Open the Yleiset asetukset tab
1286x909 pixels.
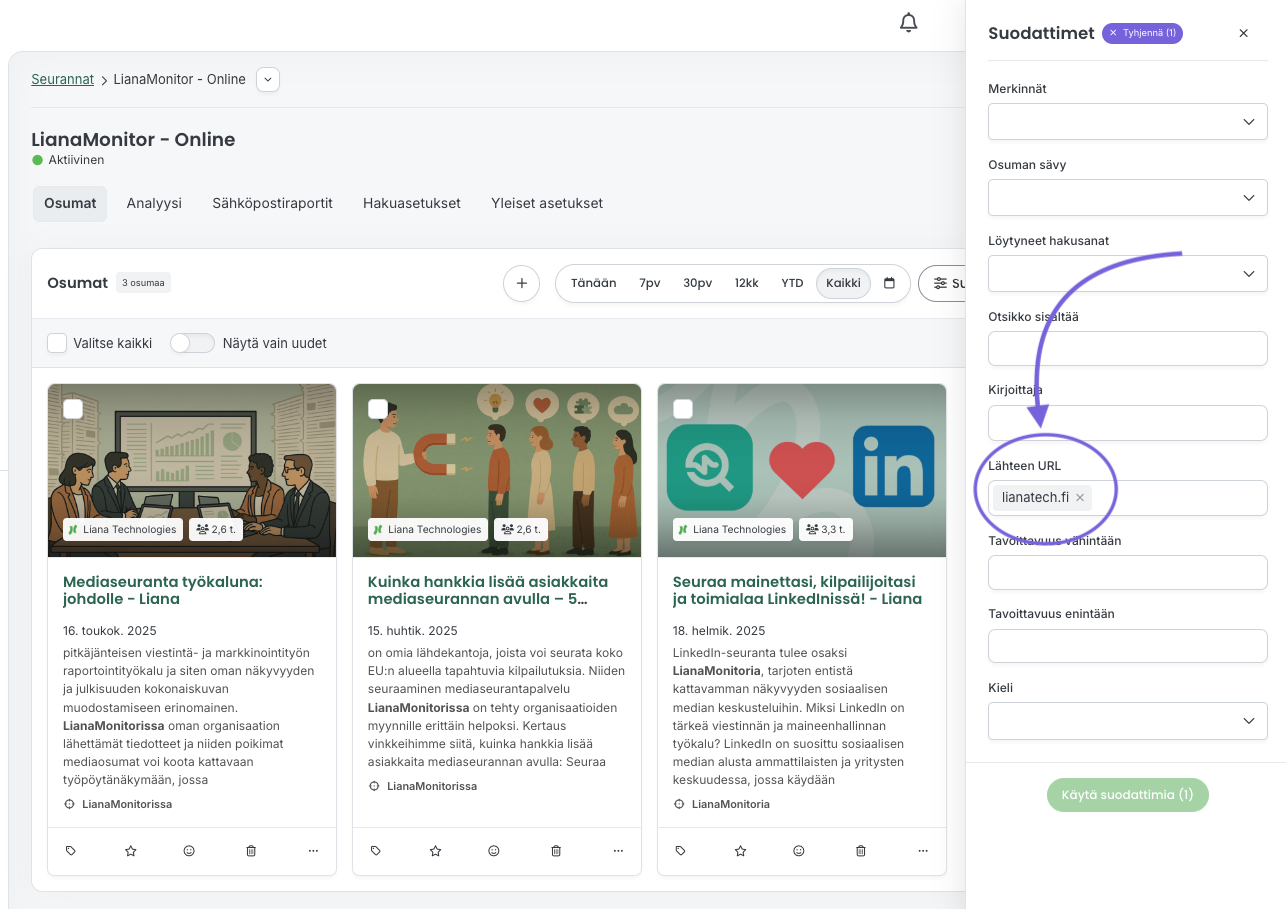547,203
